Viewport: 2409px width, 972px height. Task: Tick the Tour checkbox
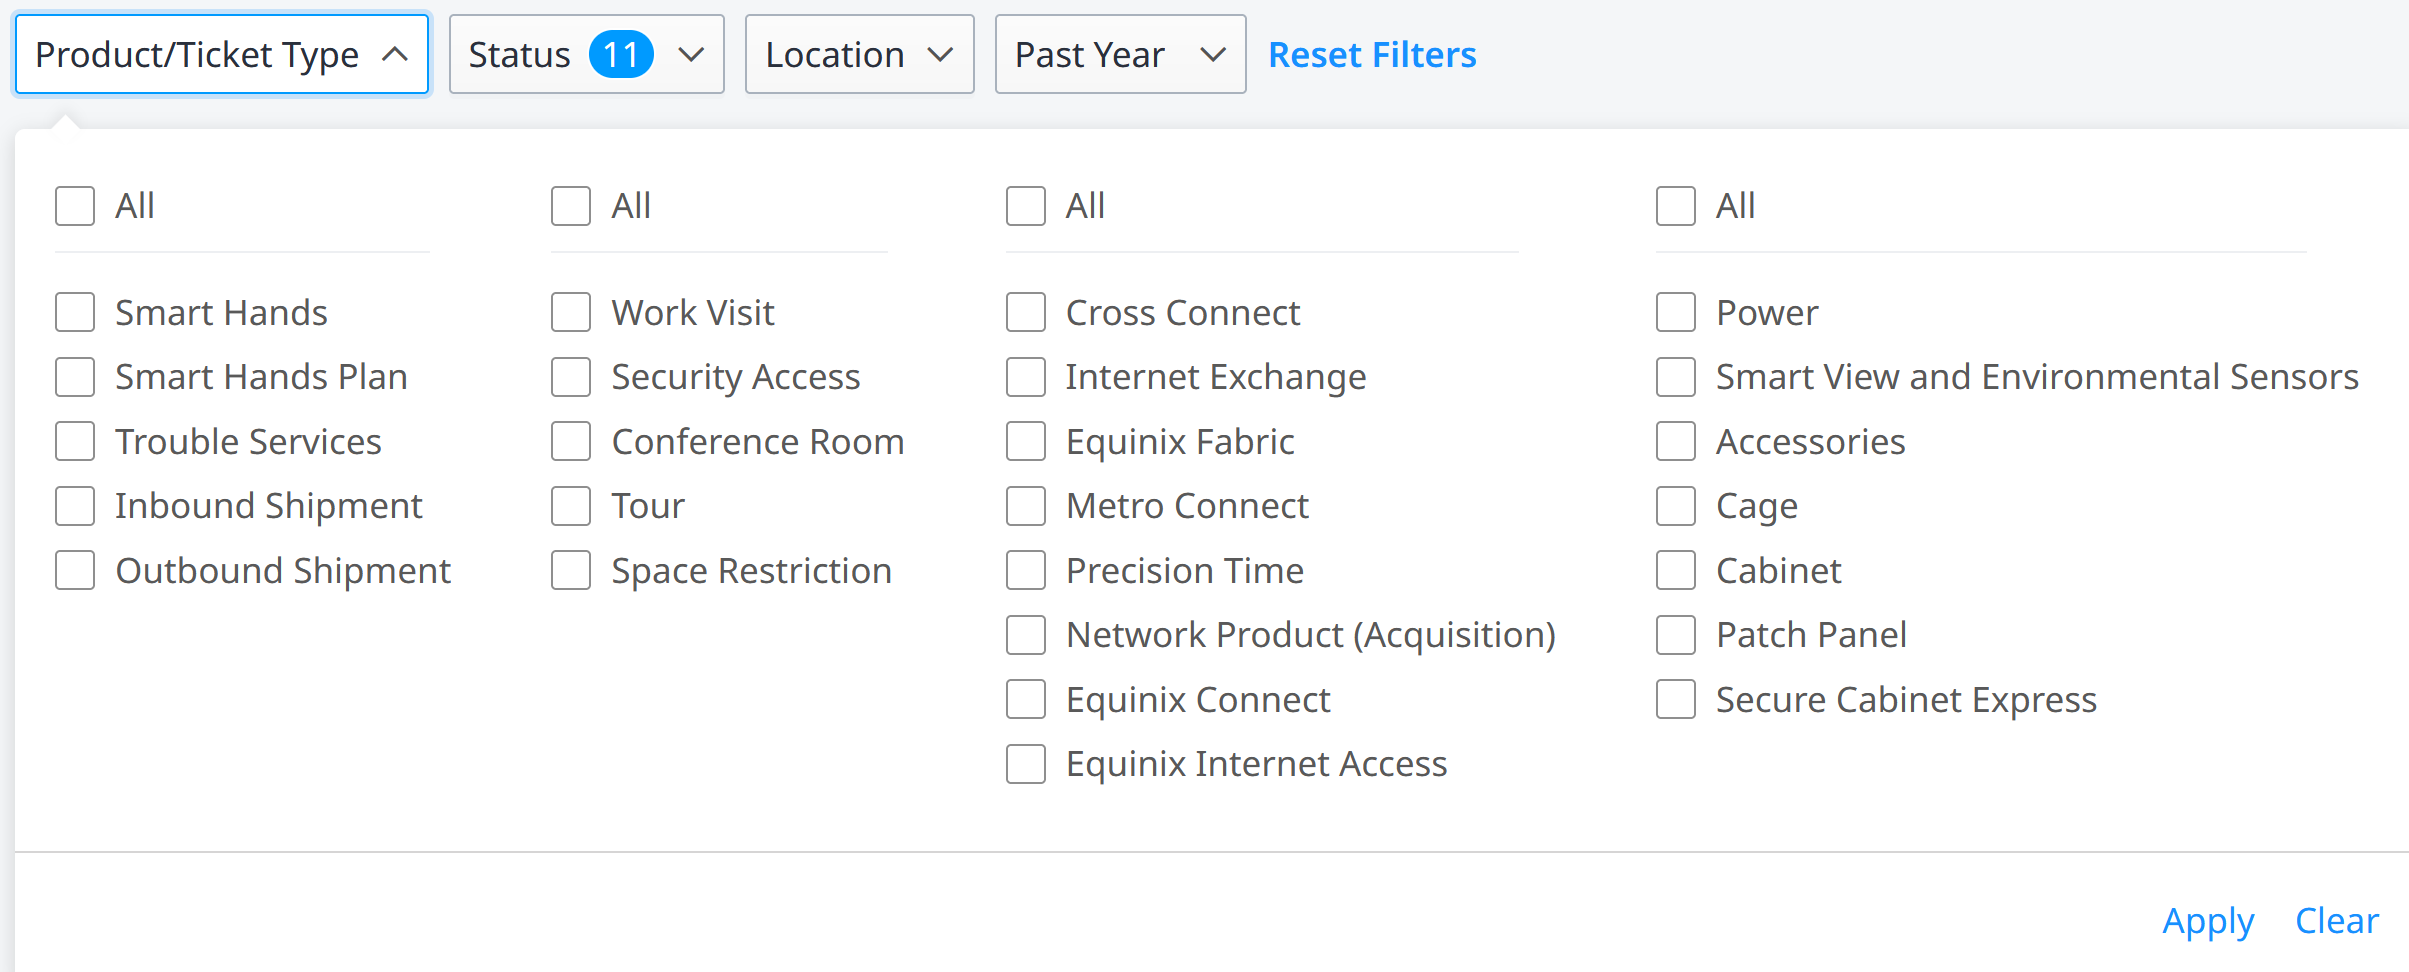click(x=571, y=506)
